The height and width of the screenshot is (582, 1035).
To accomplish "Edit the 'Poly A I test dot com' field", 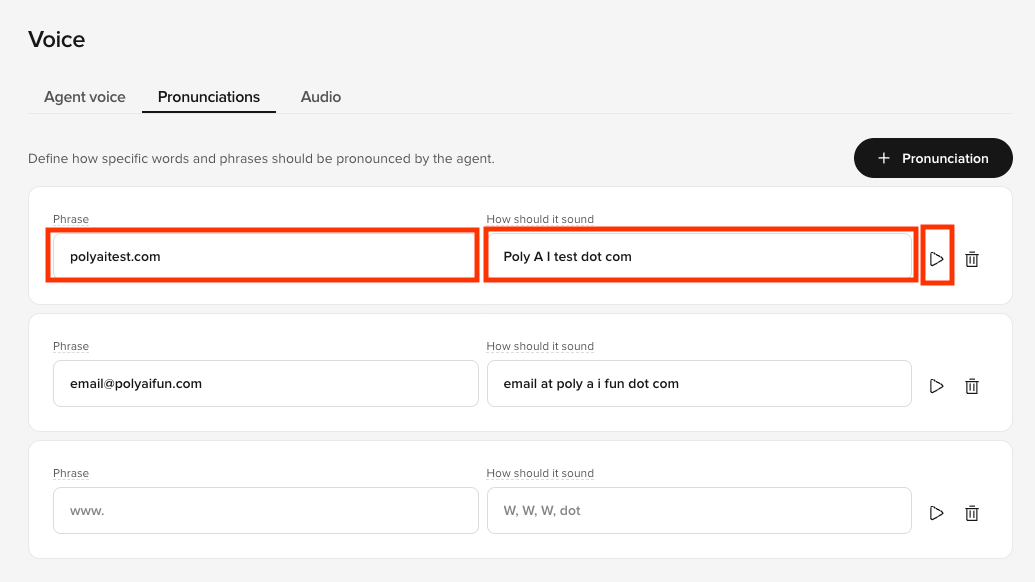I will click(x=699, y=256).
